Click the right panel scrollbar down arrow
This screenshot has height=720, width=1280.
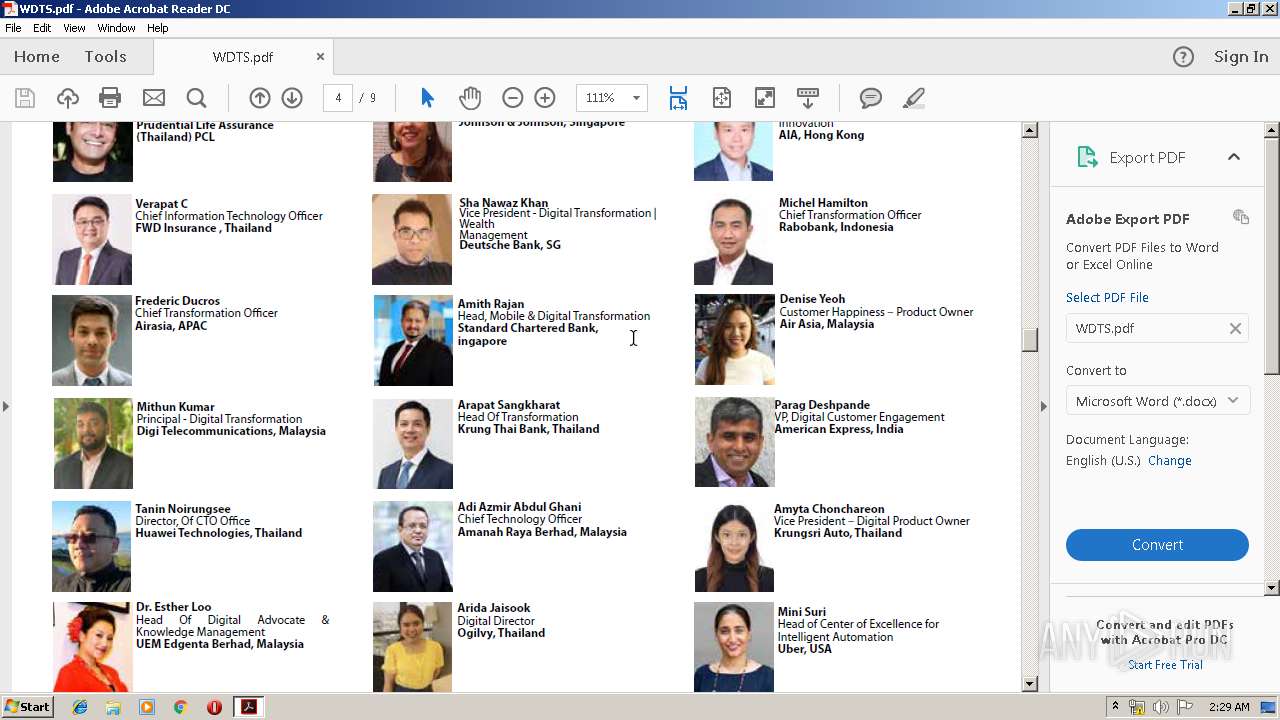tap(1272, 588)
